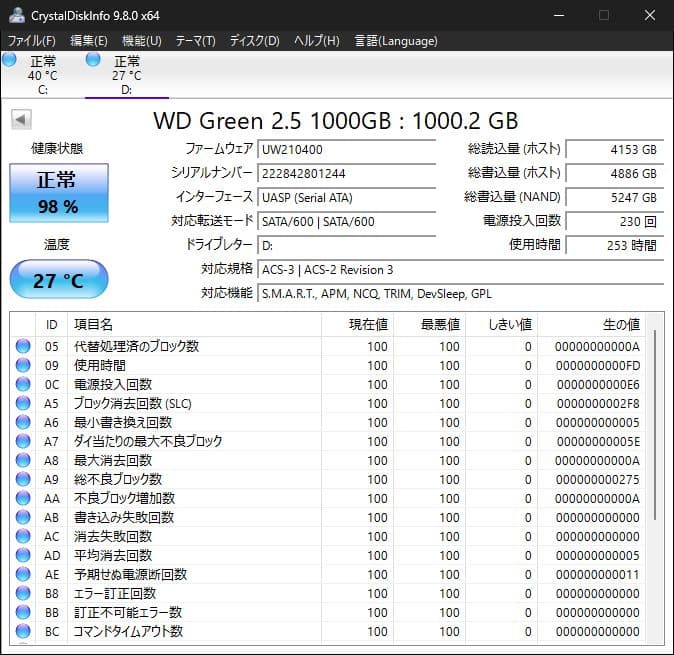Image resolution: width=674 pixels, height=655 pixels.
Task: Click the blue status icon for row AB
Action: [23, 517]
